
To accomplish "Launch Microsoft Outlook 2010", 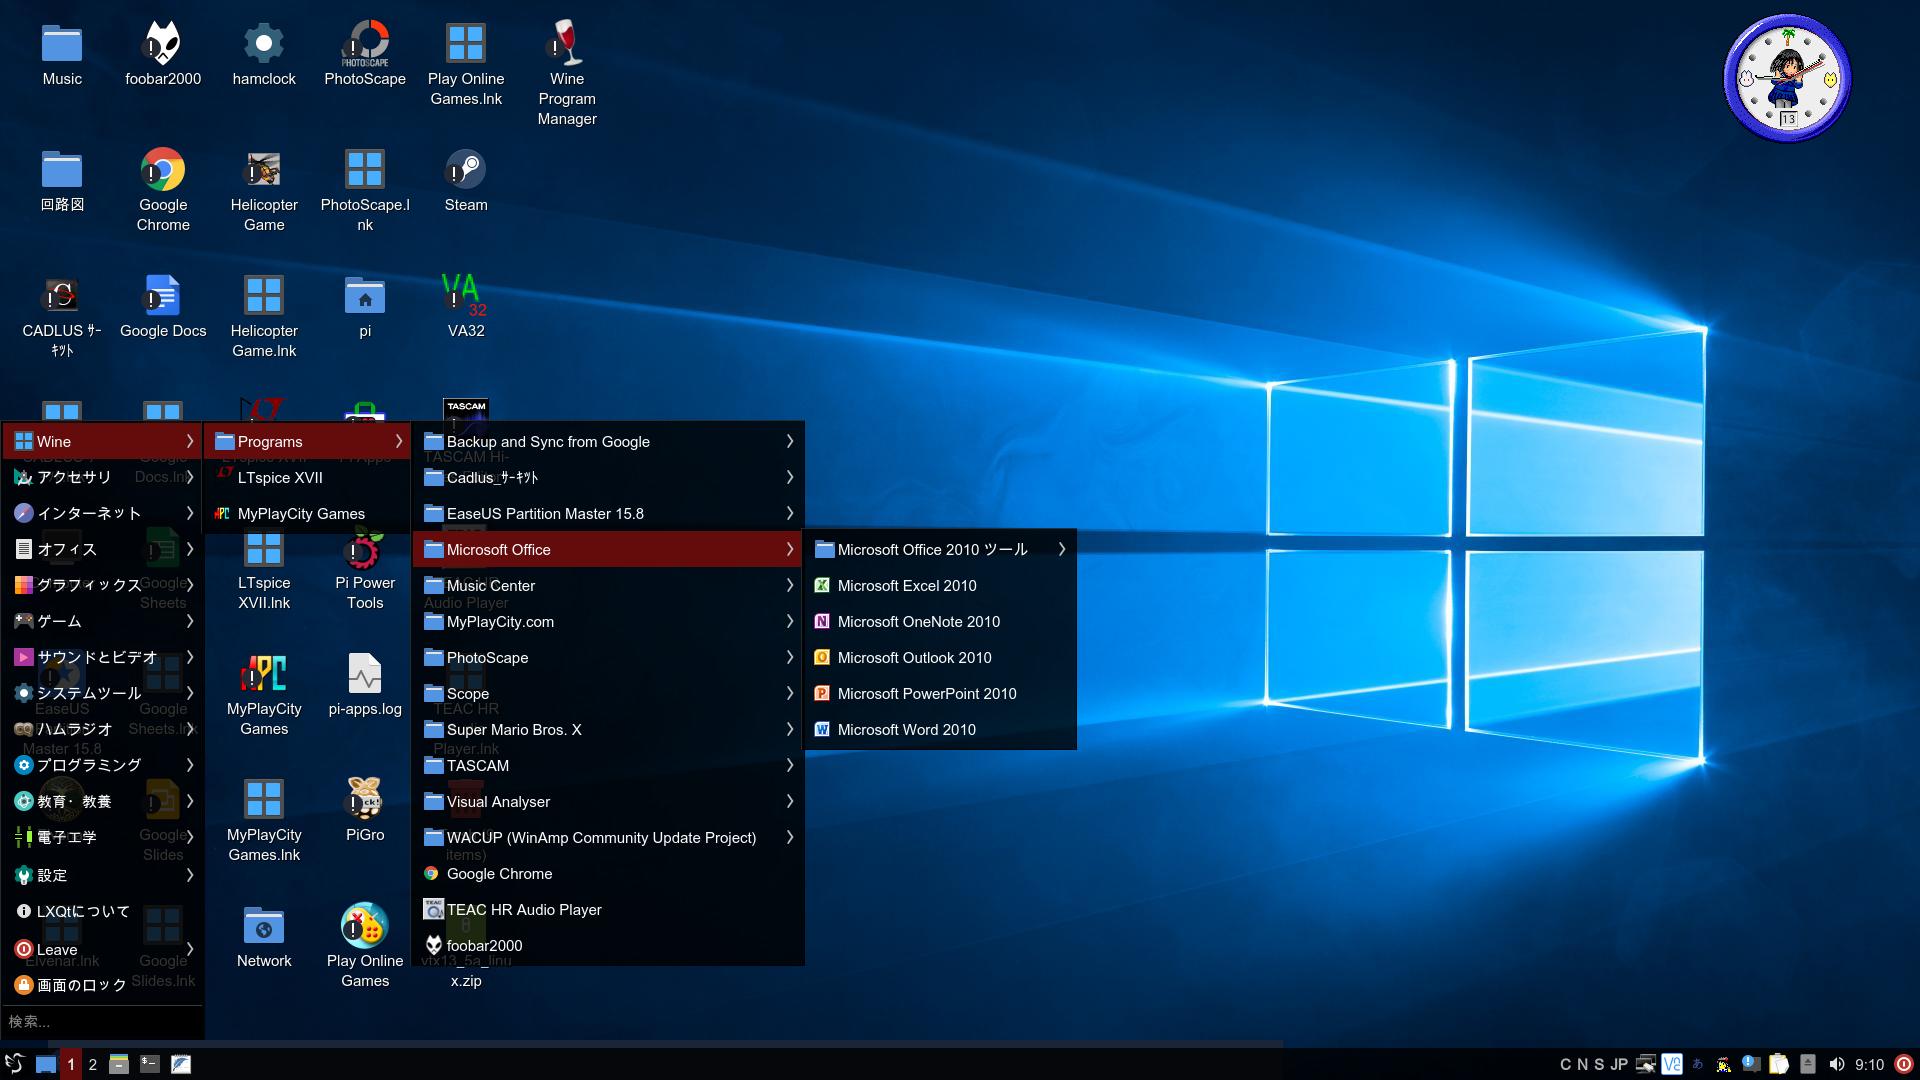I will coord(914,658).
